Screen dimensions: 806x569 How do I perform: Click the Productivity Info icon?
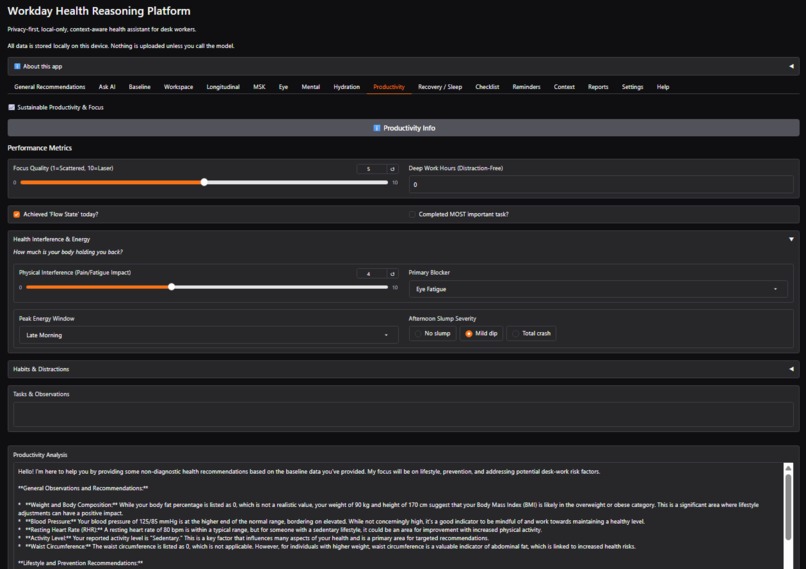click(376, 128)
